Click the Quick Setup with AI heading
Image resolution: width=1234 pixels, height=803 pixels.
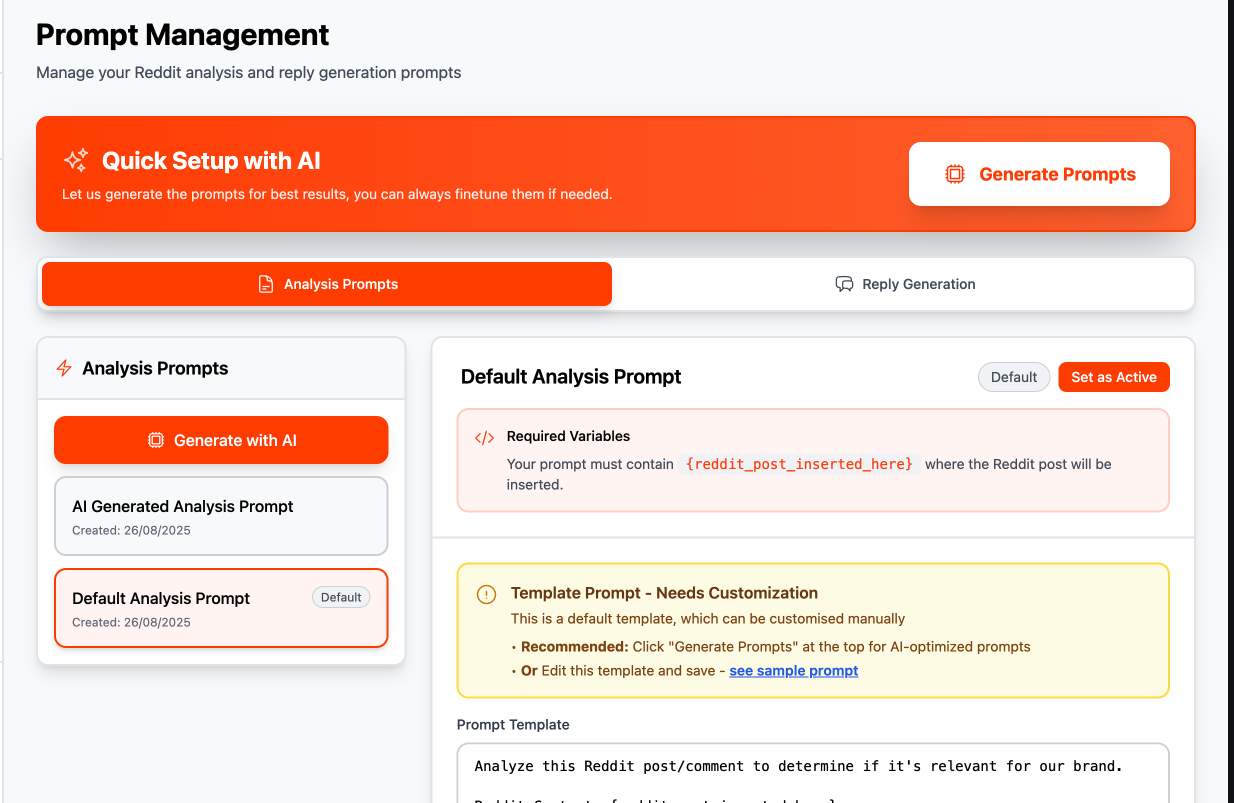211,160
